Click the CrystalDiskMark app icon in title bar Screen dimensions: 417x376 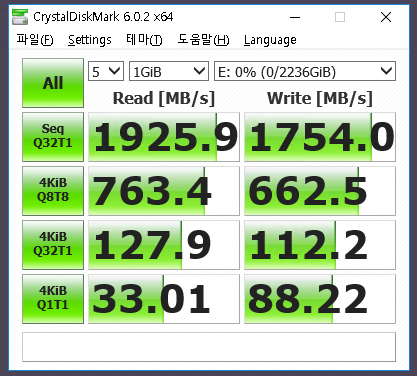click(20, 17)
